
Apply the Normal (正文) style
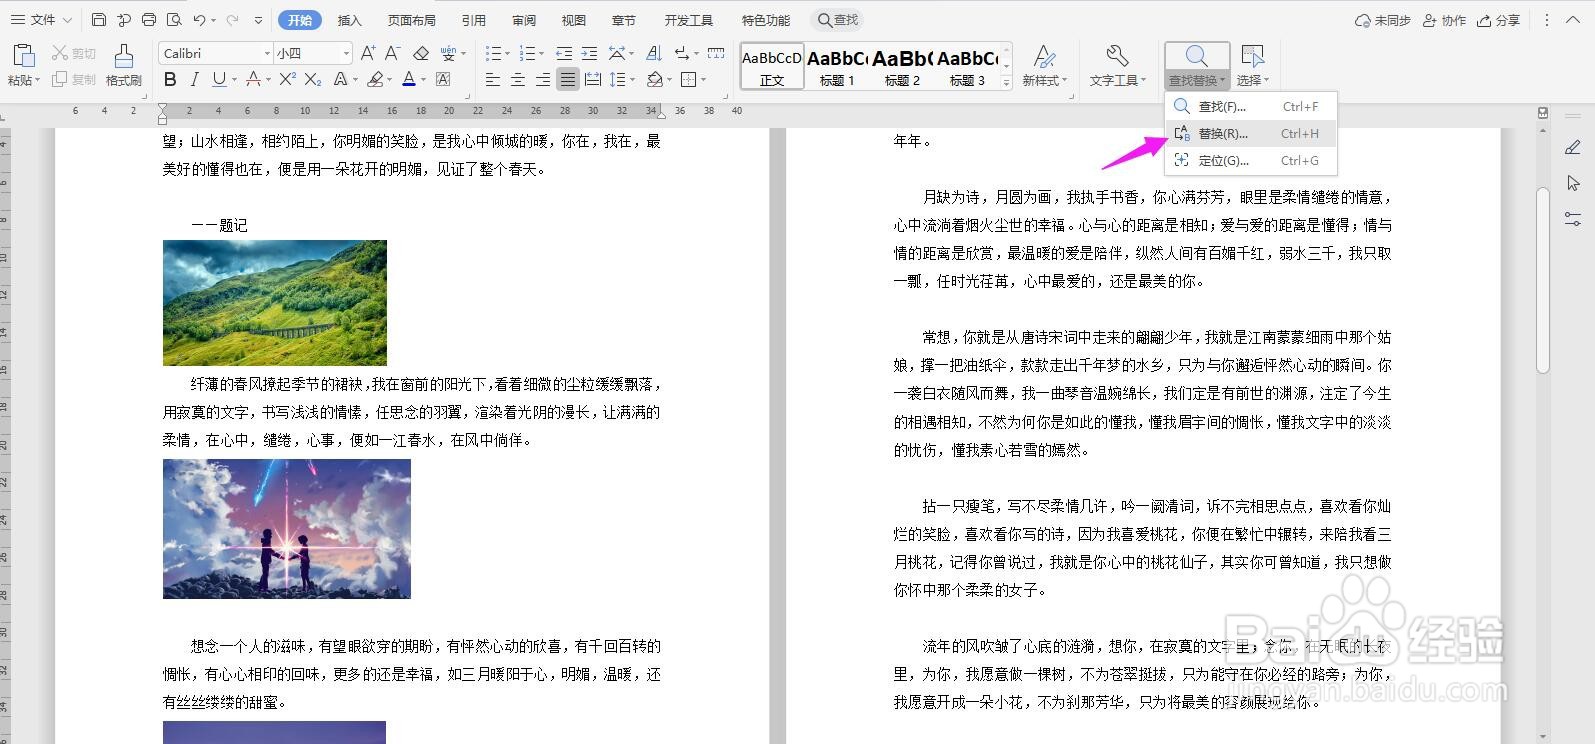click(772, 67)
